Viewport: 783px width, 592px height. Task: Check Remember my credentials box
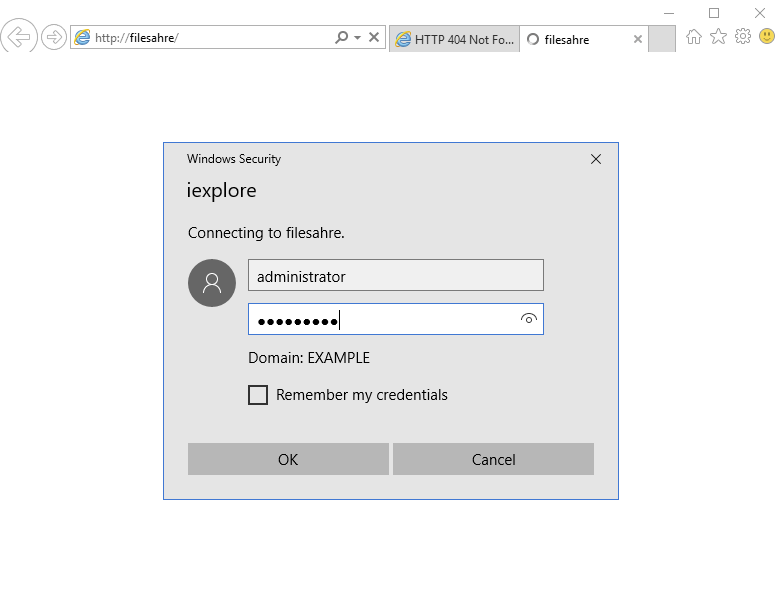(x=258, y=395)
